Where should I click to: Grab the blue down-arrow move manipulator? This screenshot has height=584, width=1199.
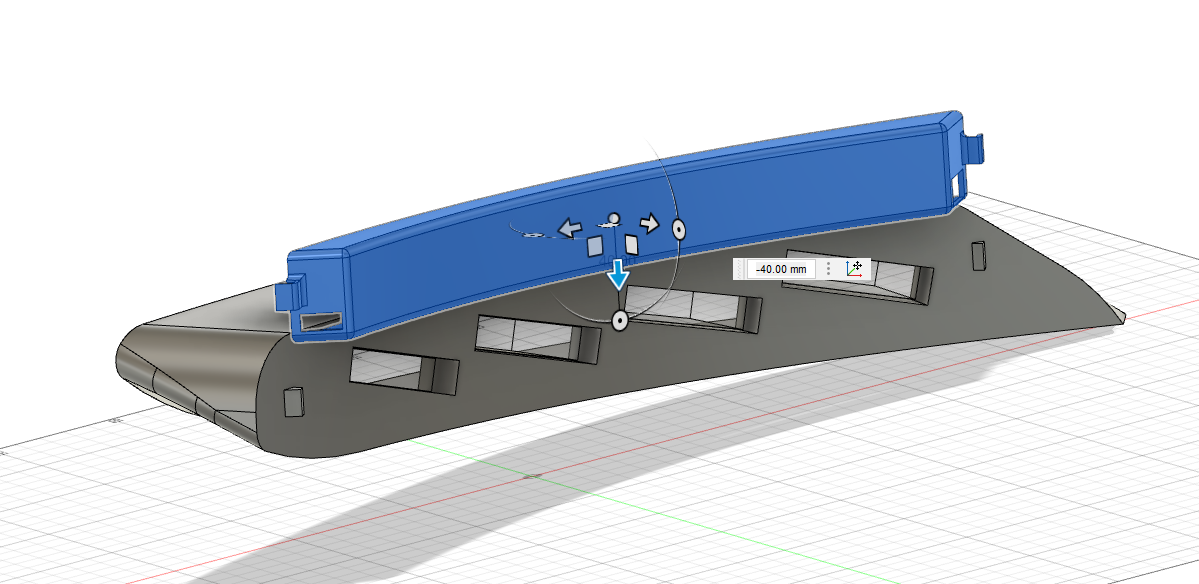pyautogui.click(x=619, y=275)
